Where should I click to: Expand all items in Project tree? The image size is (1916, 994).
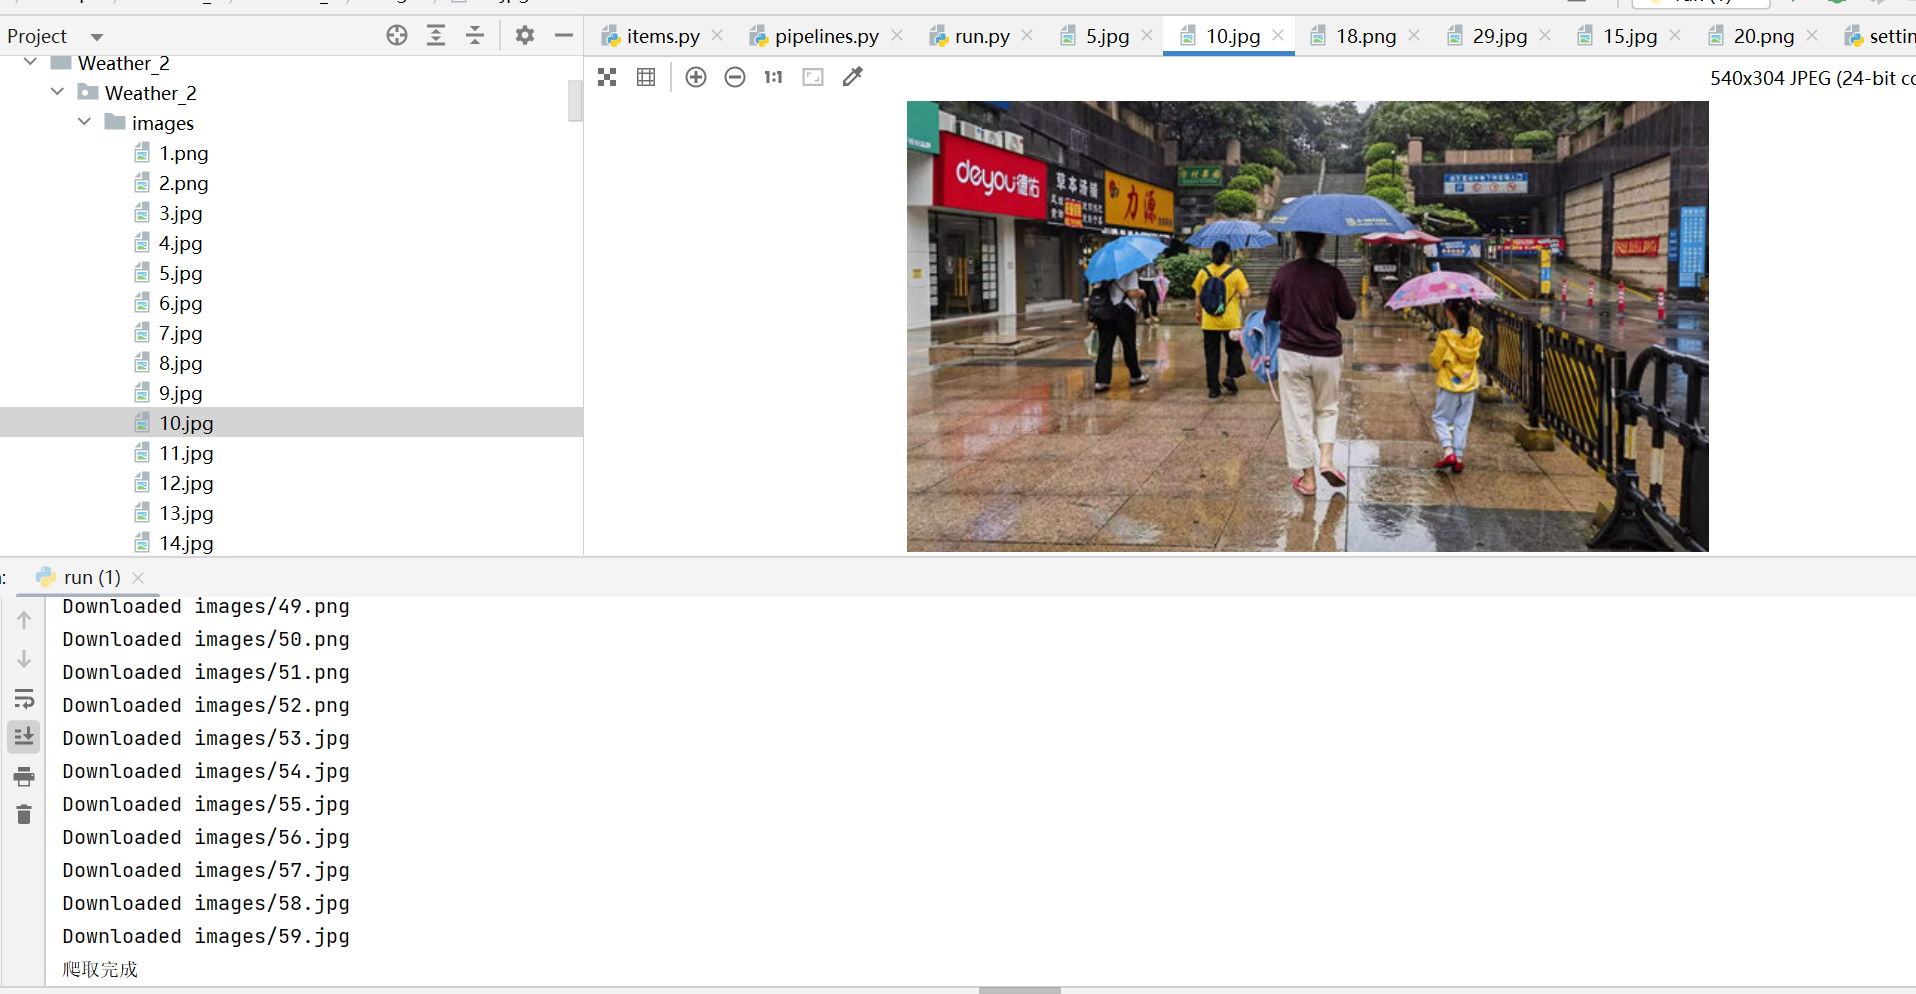[x=436, y=36]
